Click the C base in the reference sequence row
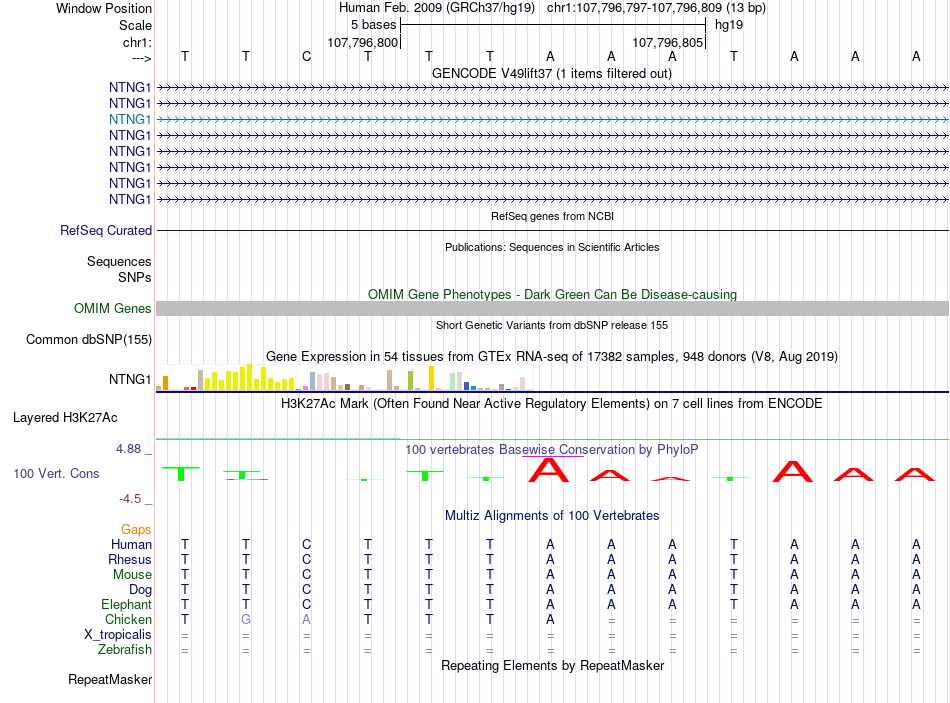 [x=307, y=56]
